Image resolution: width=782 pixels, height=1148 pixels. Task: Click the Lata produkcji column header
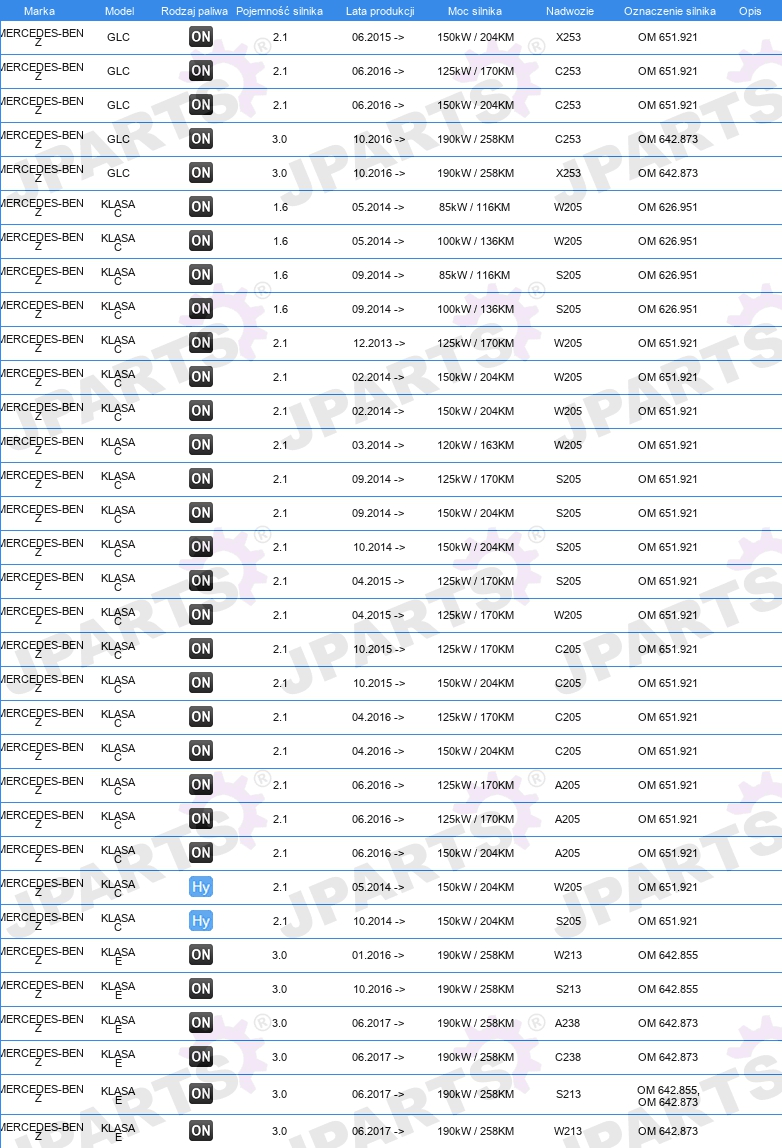[x=380, y=11]
